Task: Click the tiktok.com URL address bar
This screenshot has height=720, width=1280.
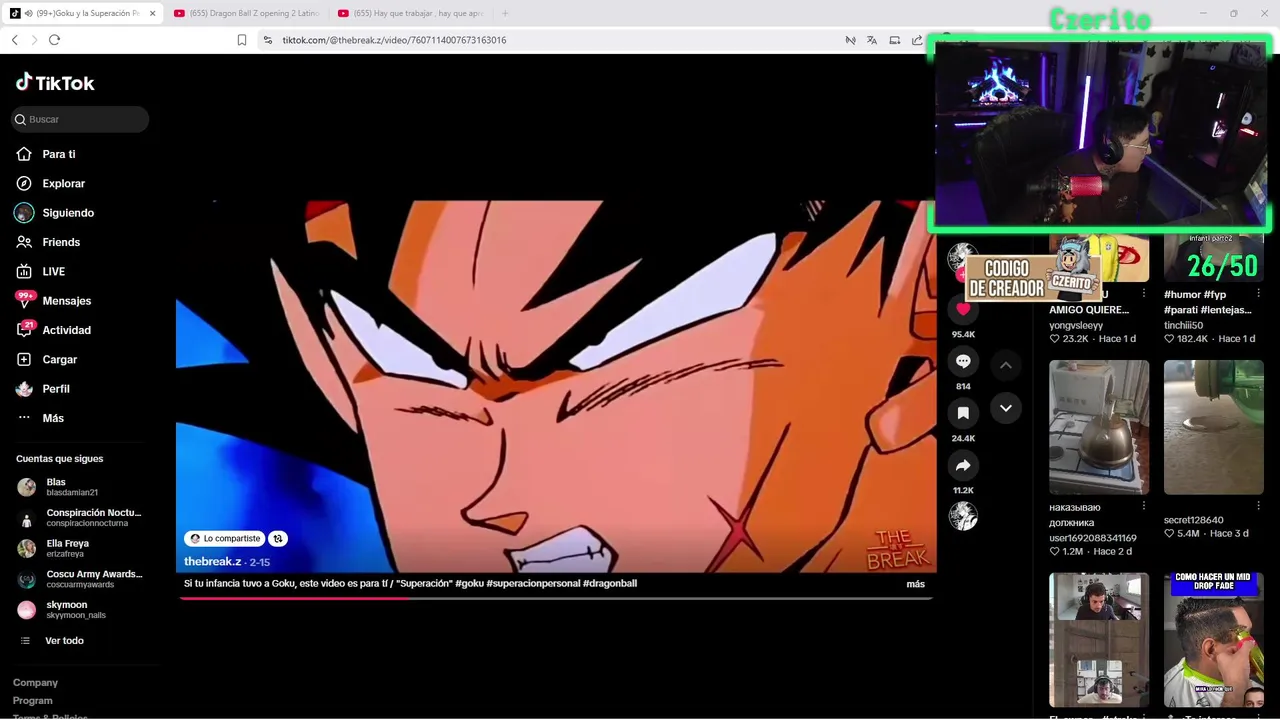Action: pos(550,40)
